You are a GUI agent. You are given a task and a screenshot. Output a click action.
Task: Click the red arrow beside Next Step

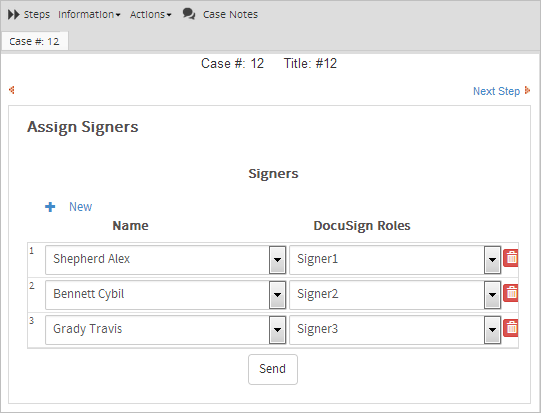tap(527, 90)
